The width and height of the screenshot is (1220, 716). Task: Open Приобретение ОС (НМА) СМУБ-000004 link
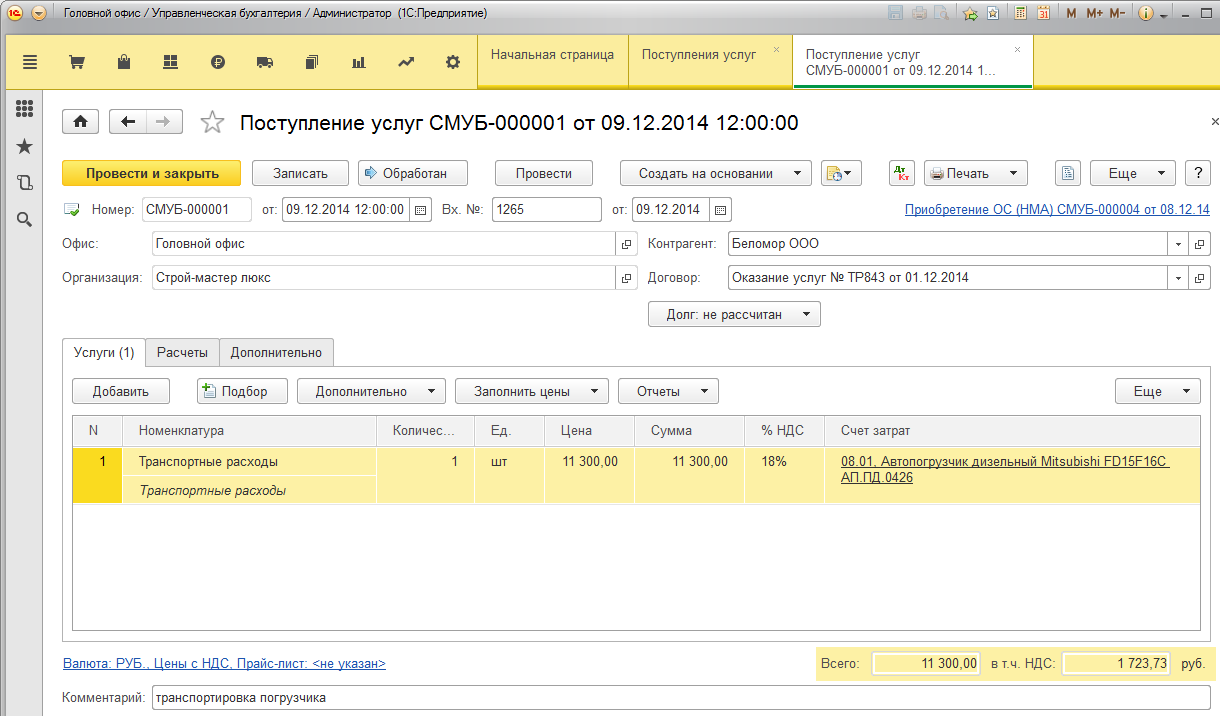[1057, 210]
